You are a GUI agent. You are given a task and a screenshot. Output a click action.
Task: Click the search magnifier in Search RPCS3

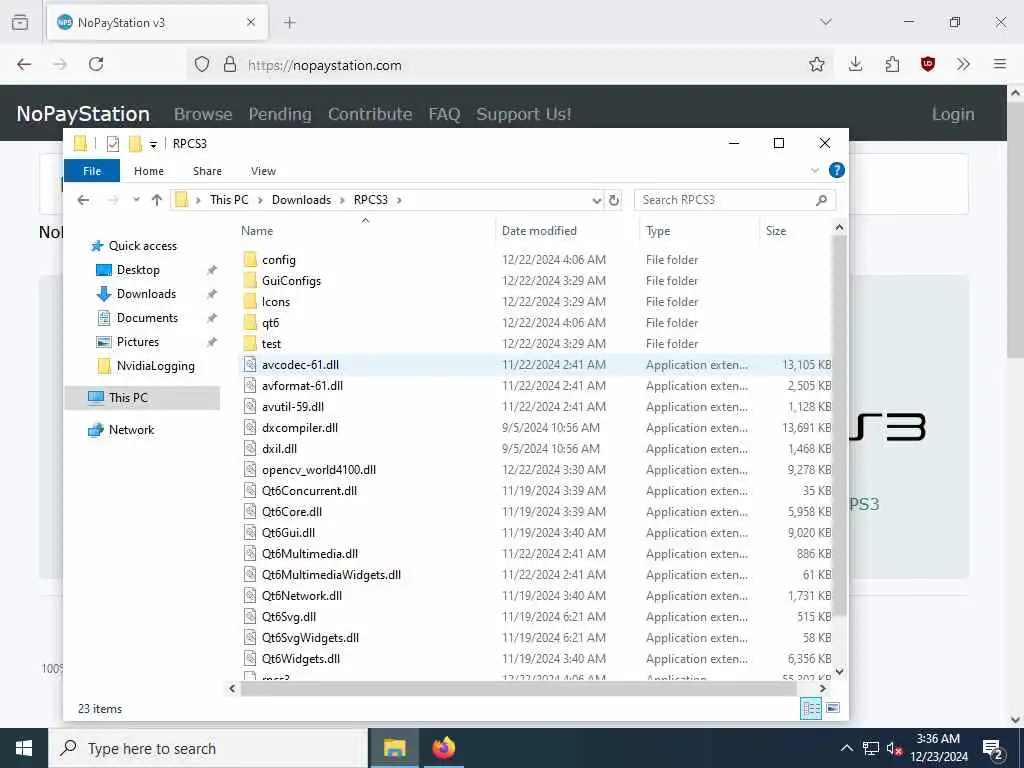click(x=822, y=200)
